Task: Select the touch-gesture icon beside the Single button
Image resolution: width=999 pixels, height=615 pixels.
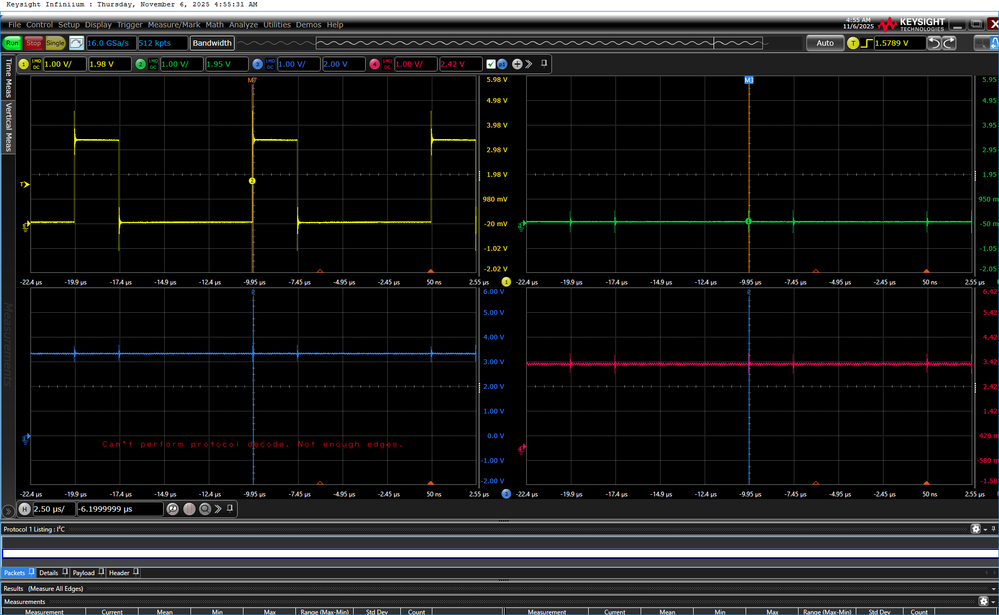Action: (x=76, y=43)
